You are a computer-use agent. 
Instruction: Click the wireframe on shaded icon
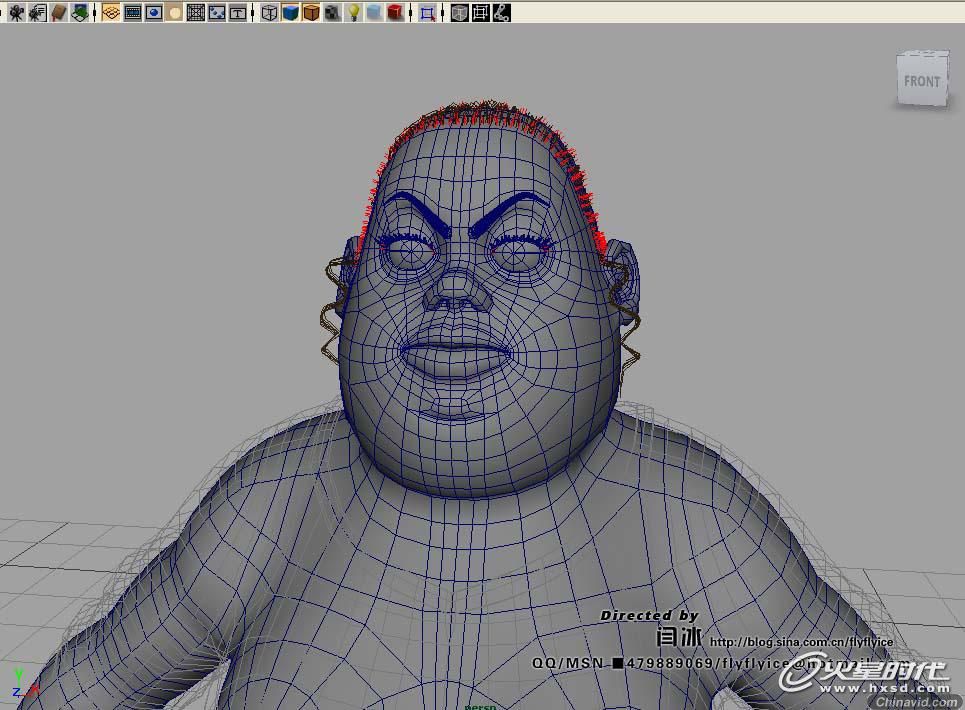311,12
